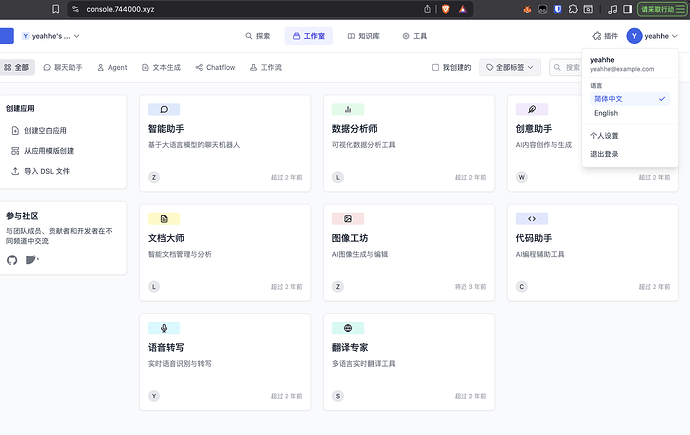Click the GitHub icon in community panel
Screen dimensions: 690x435
pos(12,260)
